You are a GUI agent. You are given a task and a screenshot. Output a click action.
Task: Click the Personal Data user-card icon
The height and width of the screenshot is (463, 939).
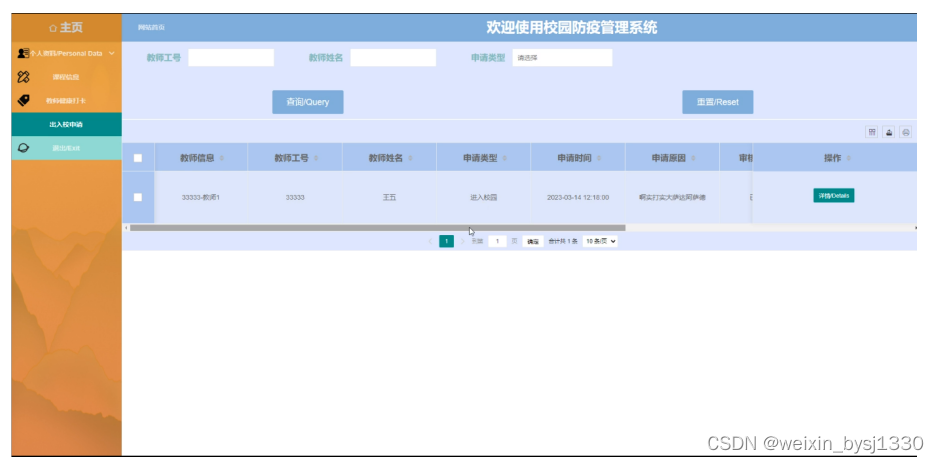[23, 53]
